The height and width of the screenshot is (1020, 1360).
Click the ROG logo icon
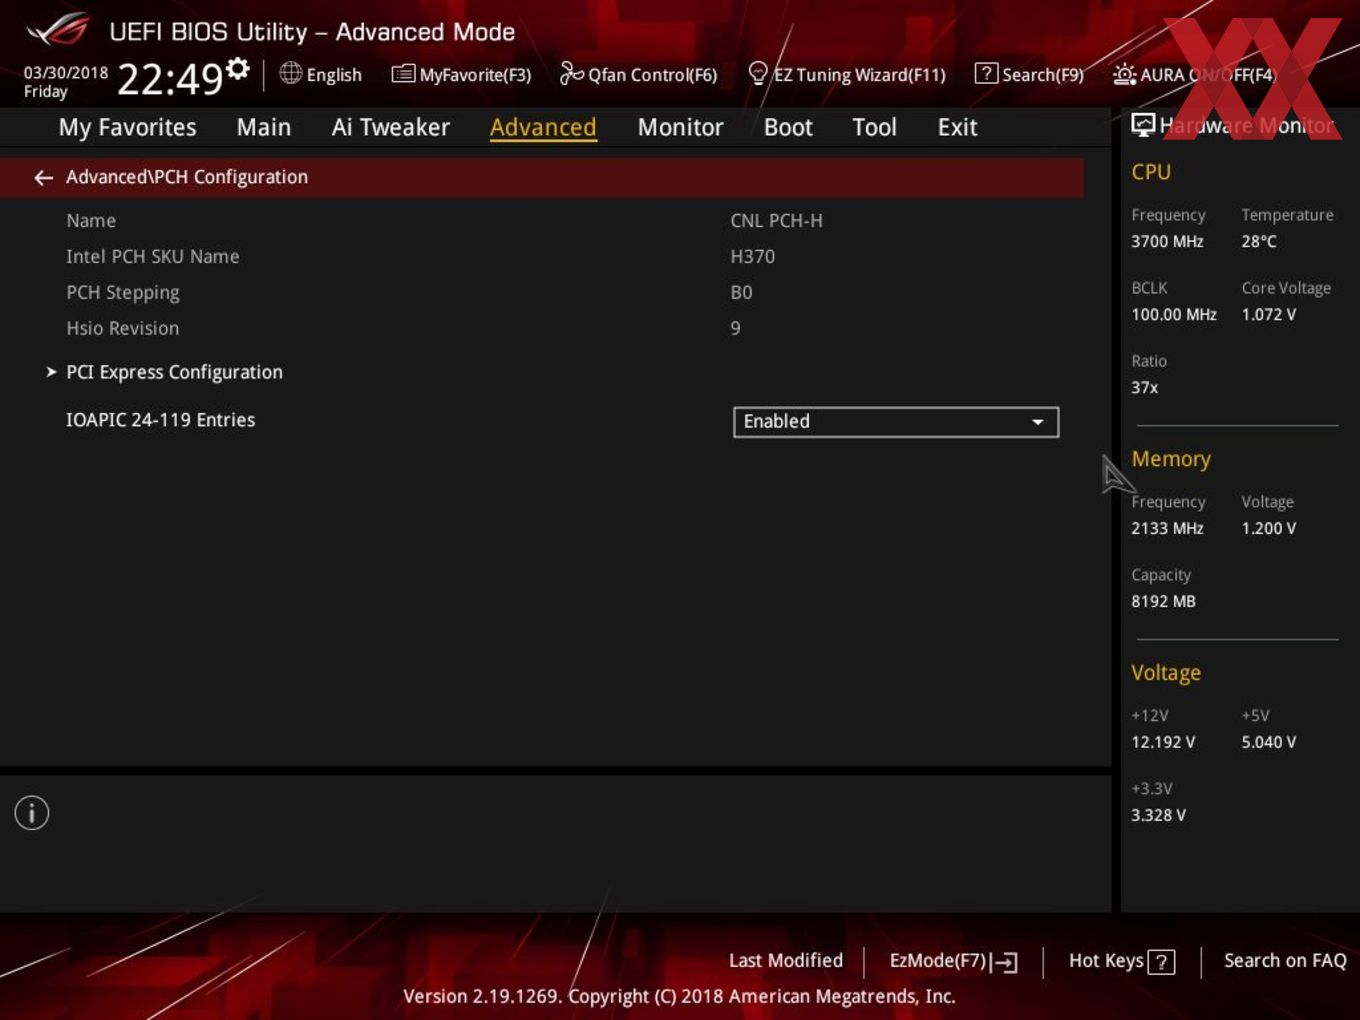[x=57, y=30]
